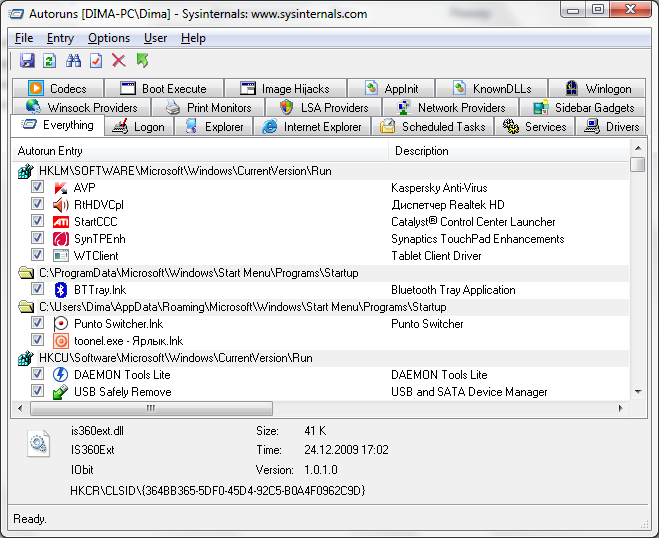Switch to the Scheduled Tasks tab
The height and width of the screenshot is (538, 659).
coord(433,127)
